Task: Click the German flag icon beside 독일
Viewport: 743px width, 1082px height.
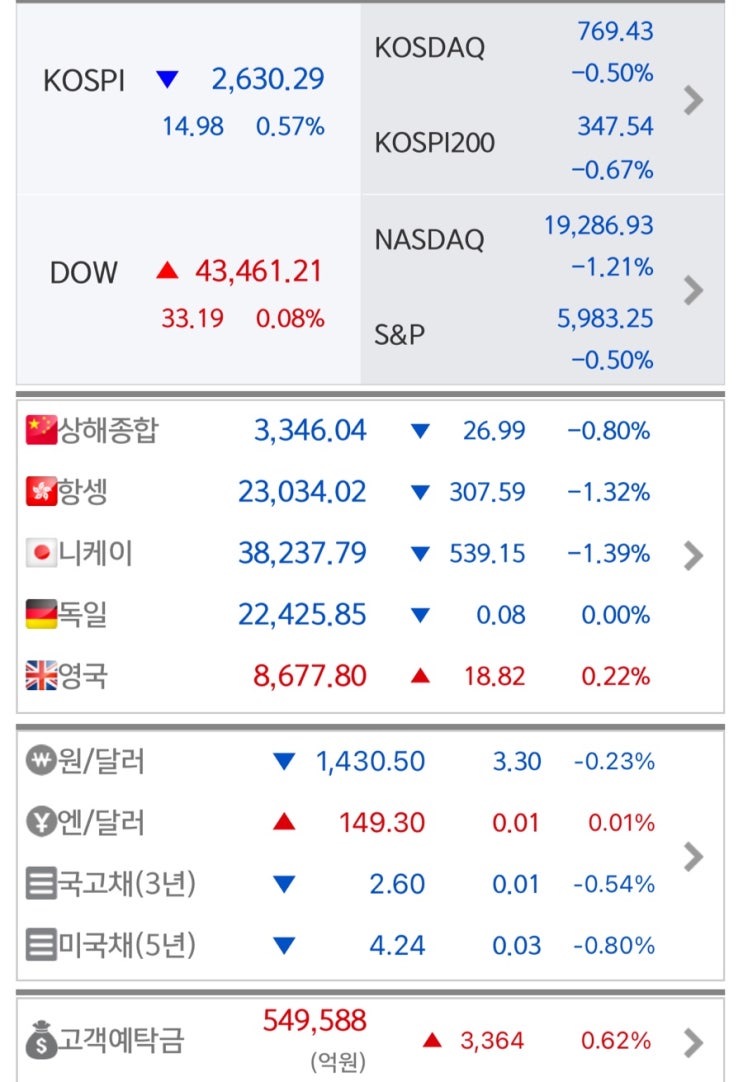Action: [x=41, y=614]
